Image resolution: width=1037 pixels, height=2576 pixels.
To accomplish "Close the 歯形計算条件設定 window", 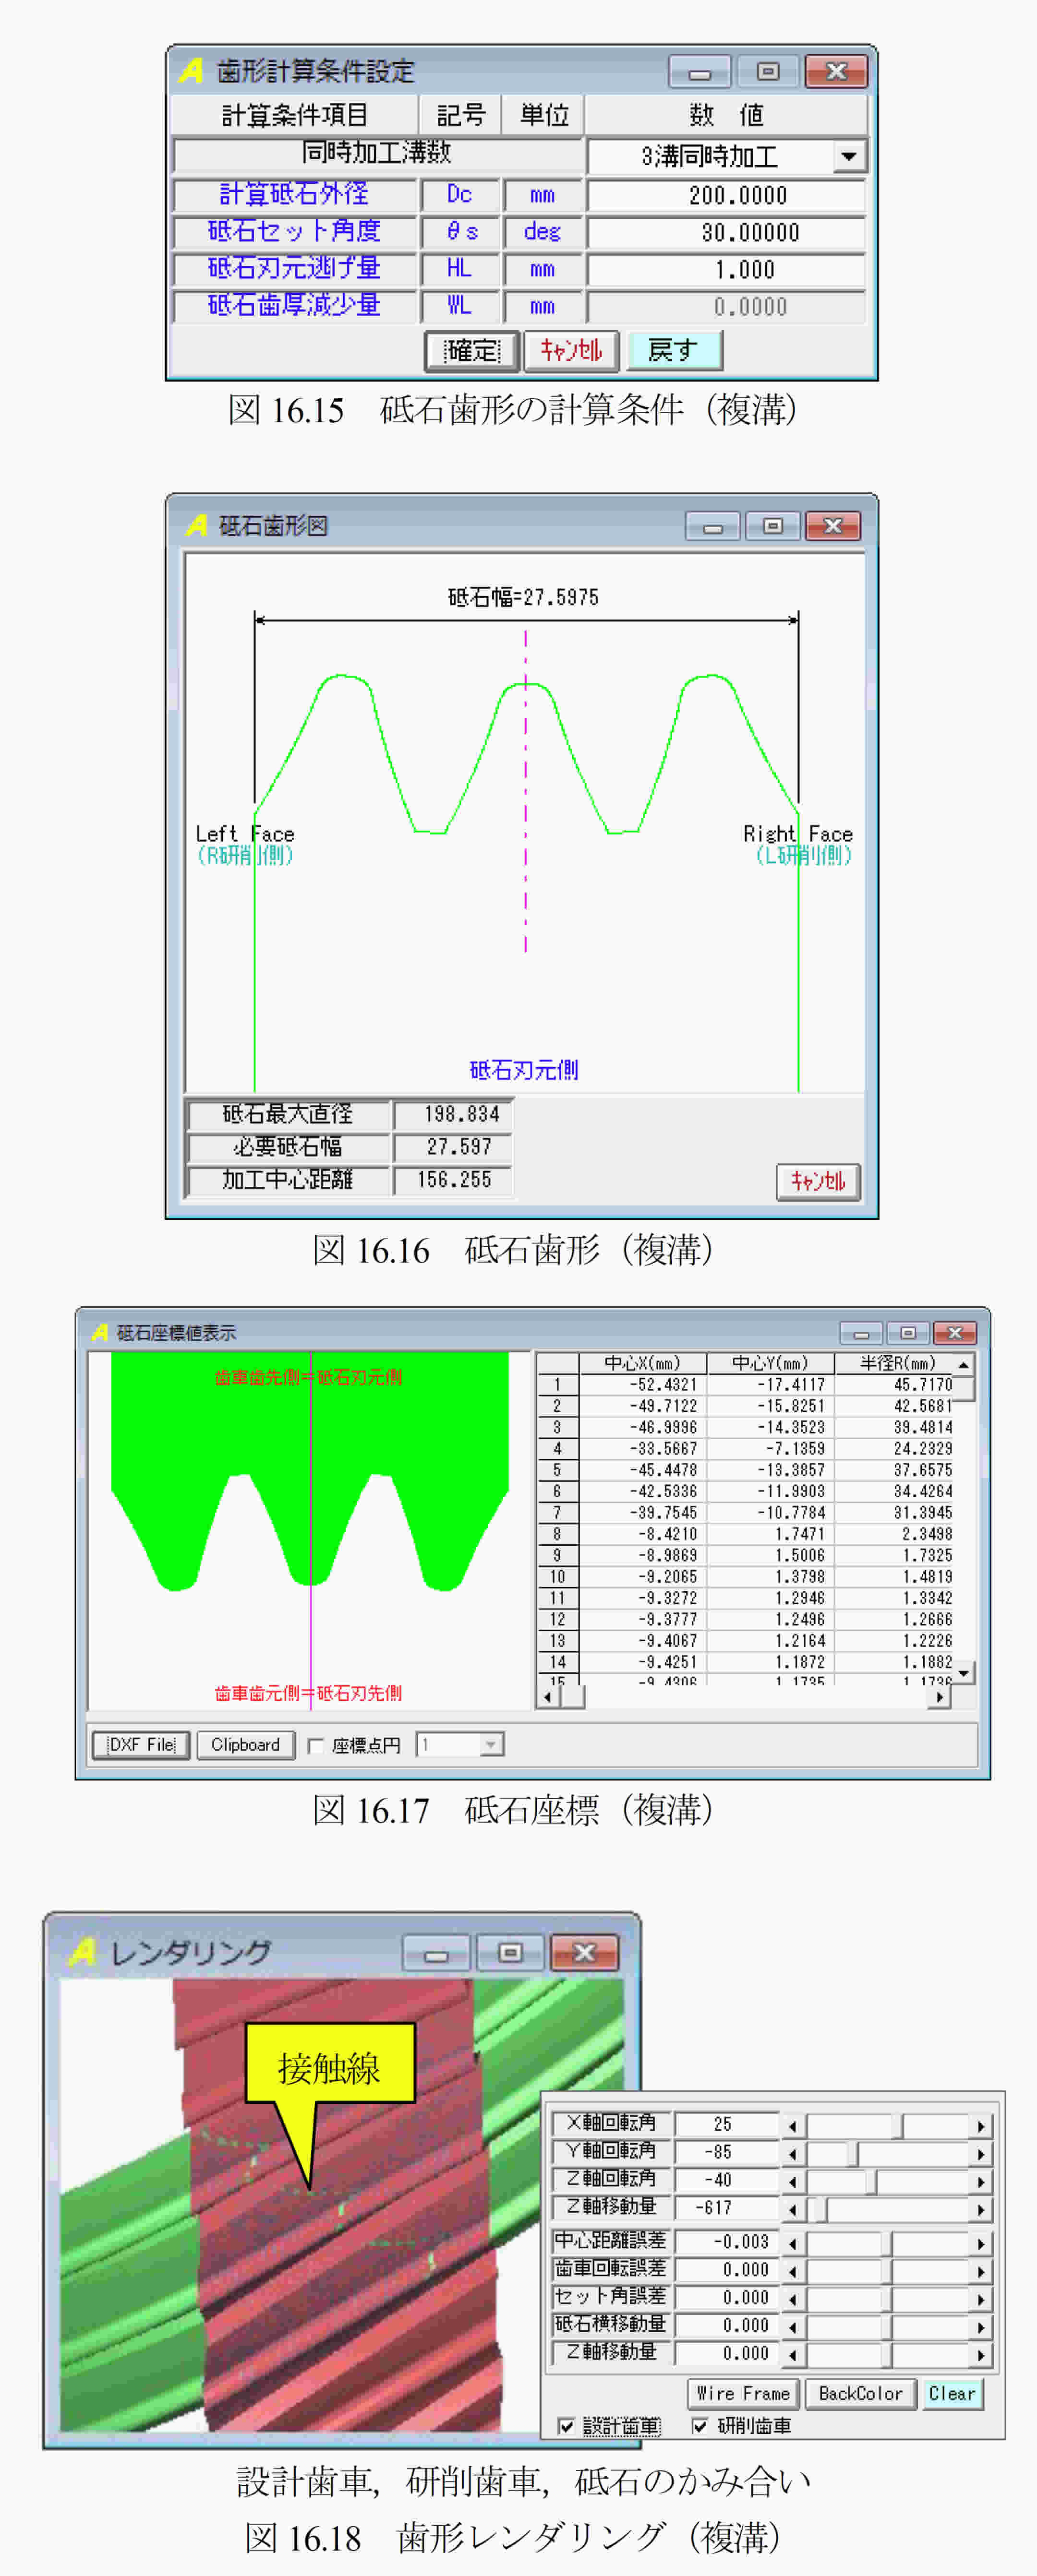I will tap(836, 71).
